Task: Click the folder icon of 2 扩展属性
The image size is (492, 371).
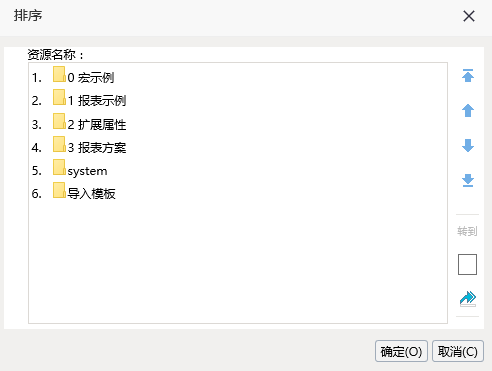Action: (59, 121)
